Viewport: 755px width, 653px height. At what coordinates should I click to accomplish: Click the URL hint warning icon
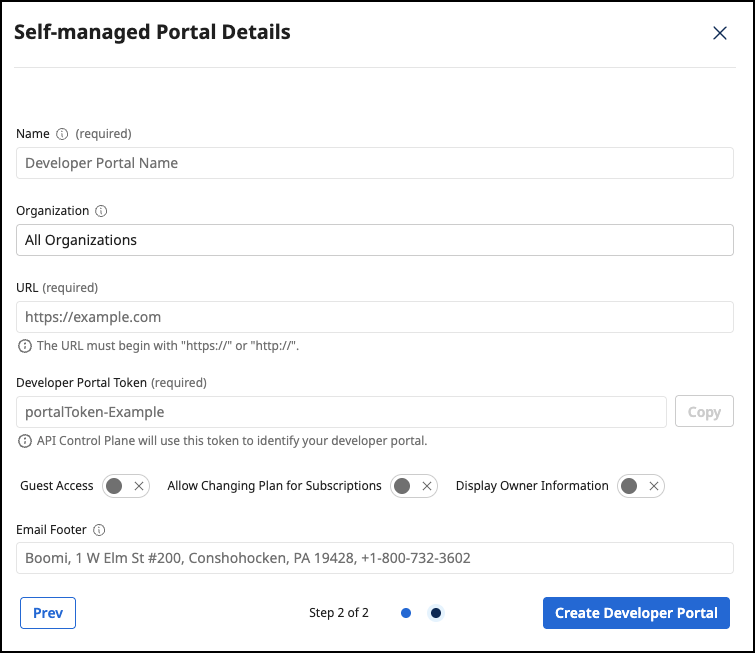pyautogui.click(x=24, y=346)
